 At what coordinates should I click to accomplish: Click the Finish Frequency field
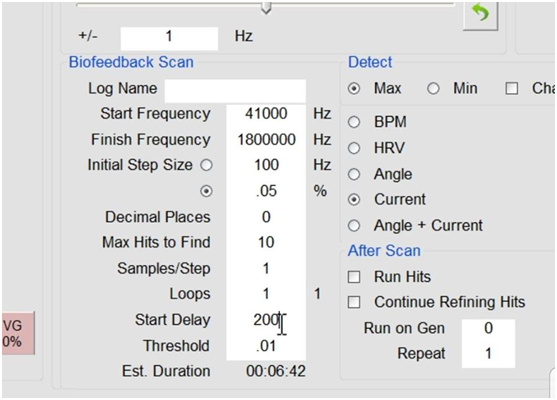coord(266,140)
